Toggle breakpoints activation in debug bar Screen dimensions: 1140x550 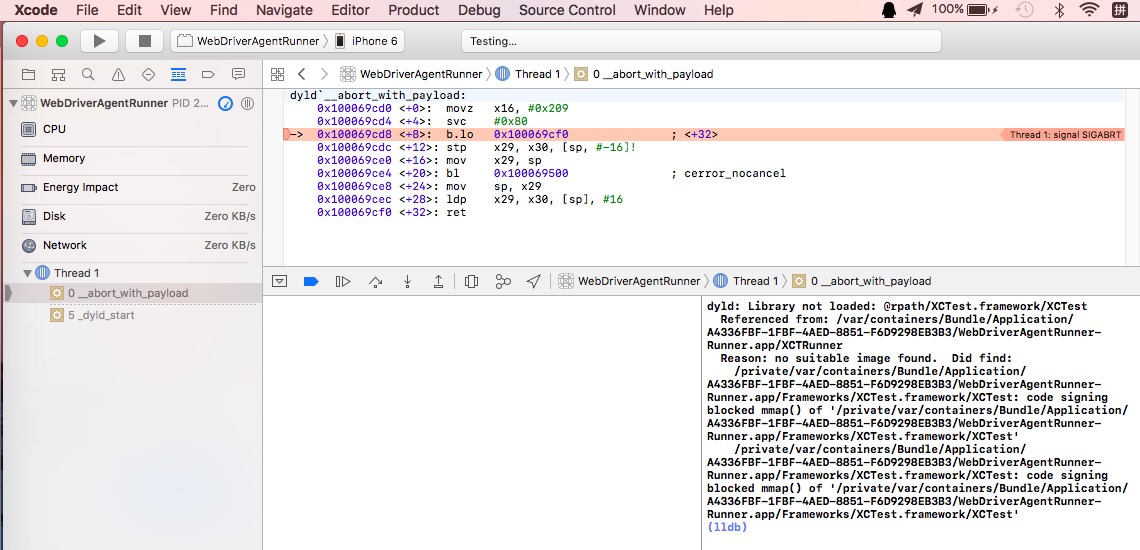[x=311, y=281]
